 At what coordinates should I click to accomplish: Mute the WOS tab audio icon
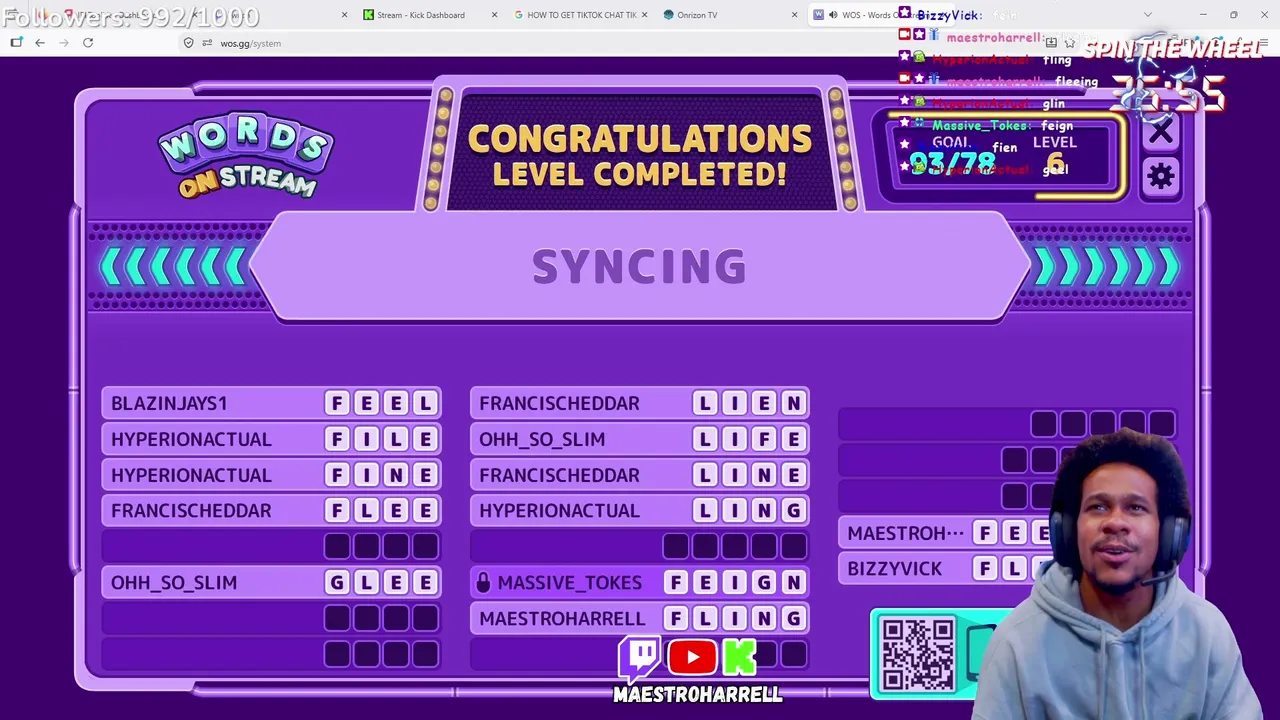pyautogui.click(x=832, y=15)
